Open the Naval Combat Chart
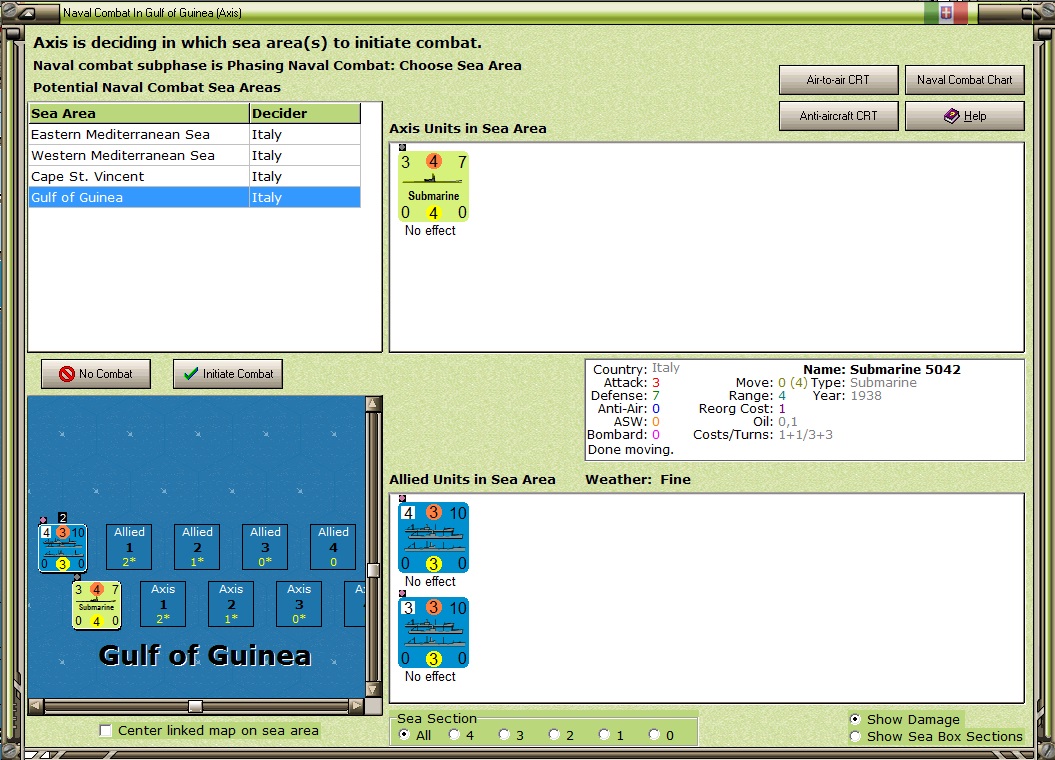The height and width of the screenshot is (760, 1055). click(x=964, y=80)
